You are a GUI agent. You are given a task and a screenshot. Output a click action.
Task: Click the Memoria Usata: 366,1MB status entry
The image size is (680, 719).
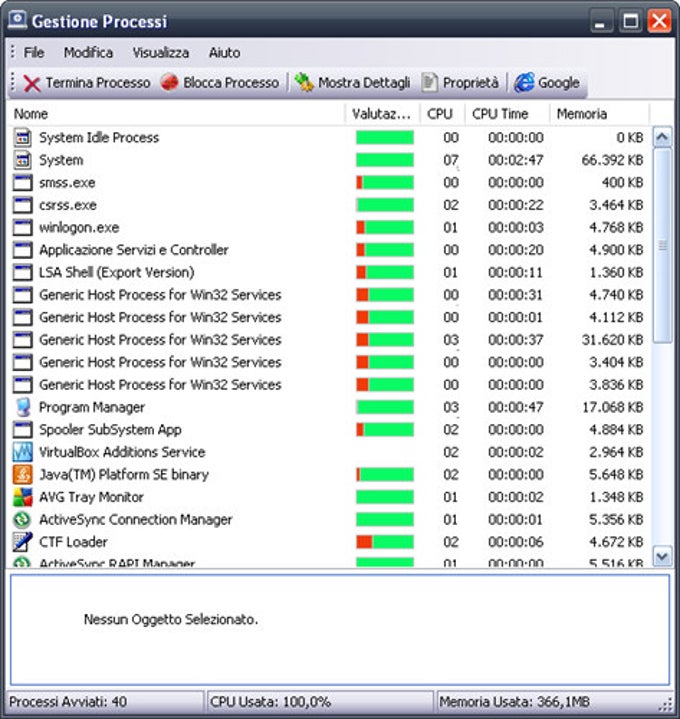point(514,702)
